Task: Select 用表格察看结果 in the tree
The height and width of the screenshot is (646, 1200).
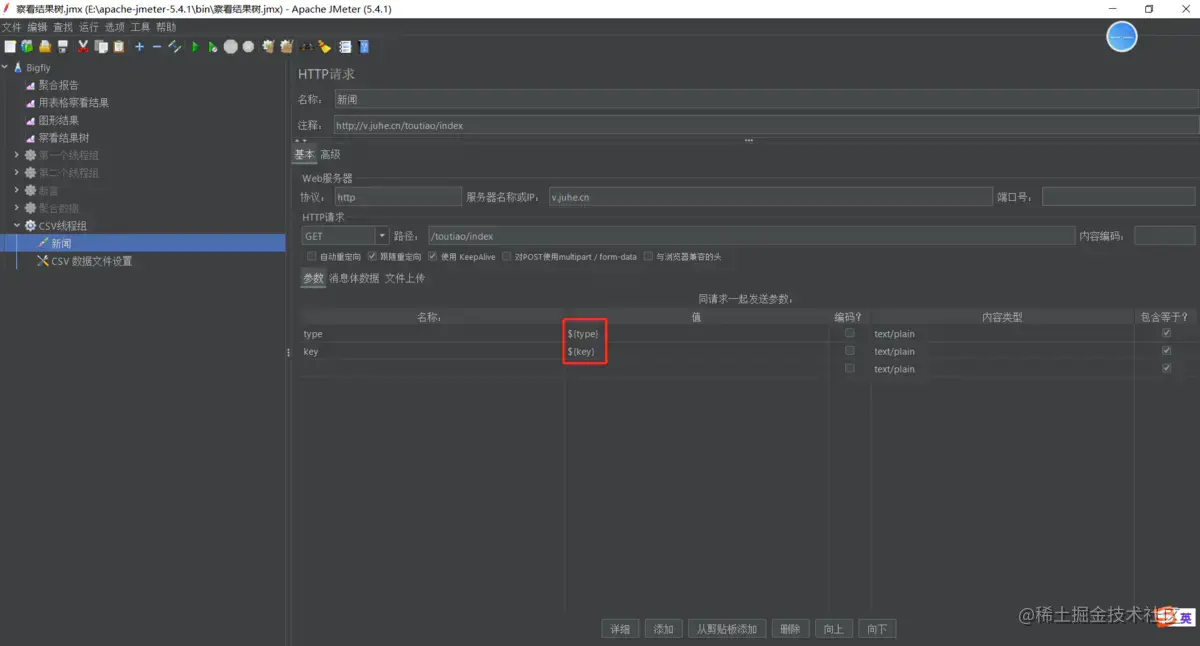Action: (x=73, y=103)
